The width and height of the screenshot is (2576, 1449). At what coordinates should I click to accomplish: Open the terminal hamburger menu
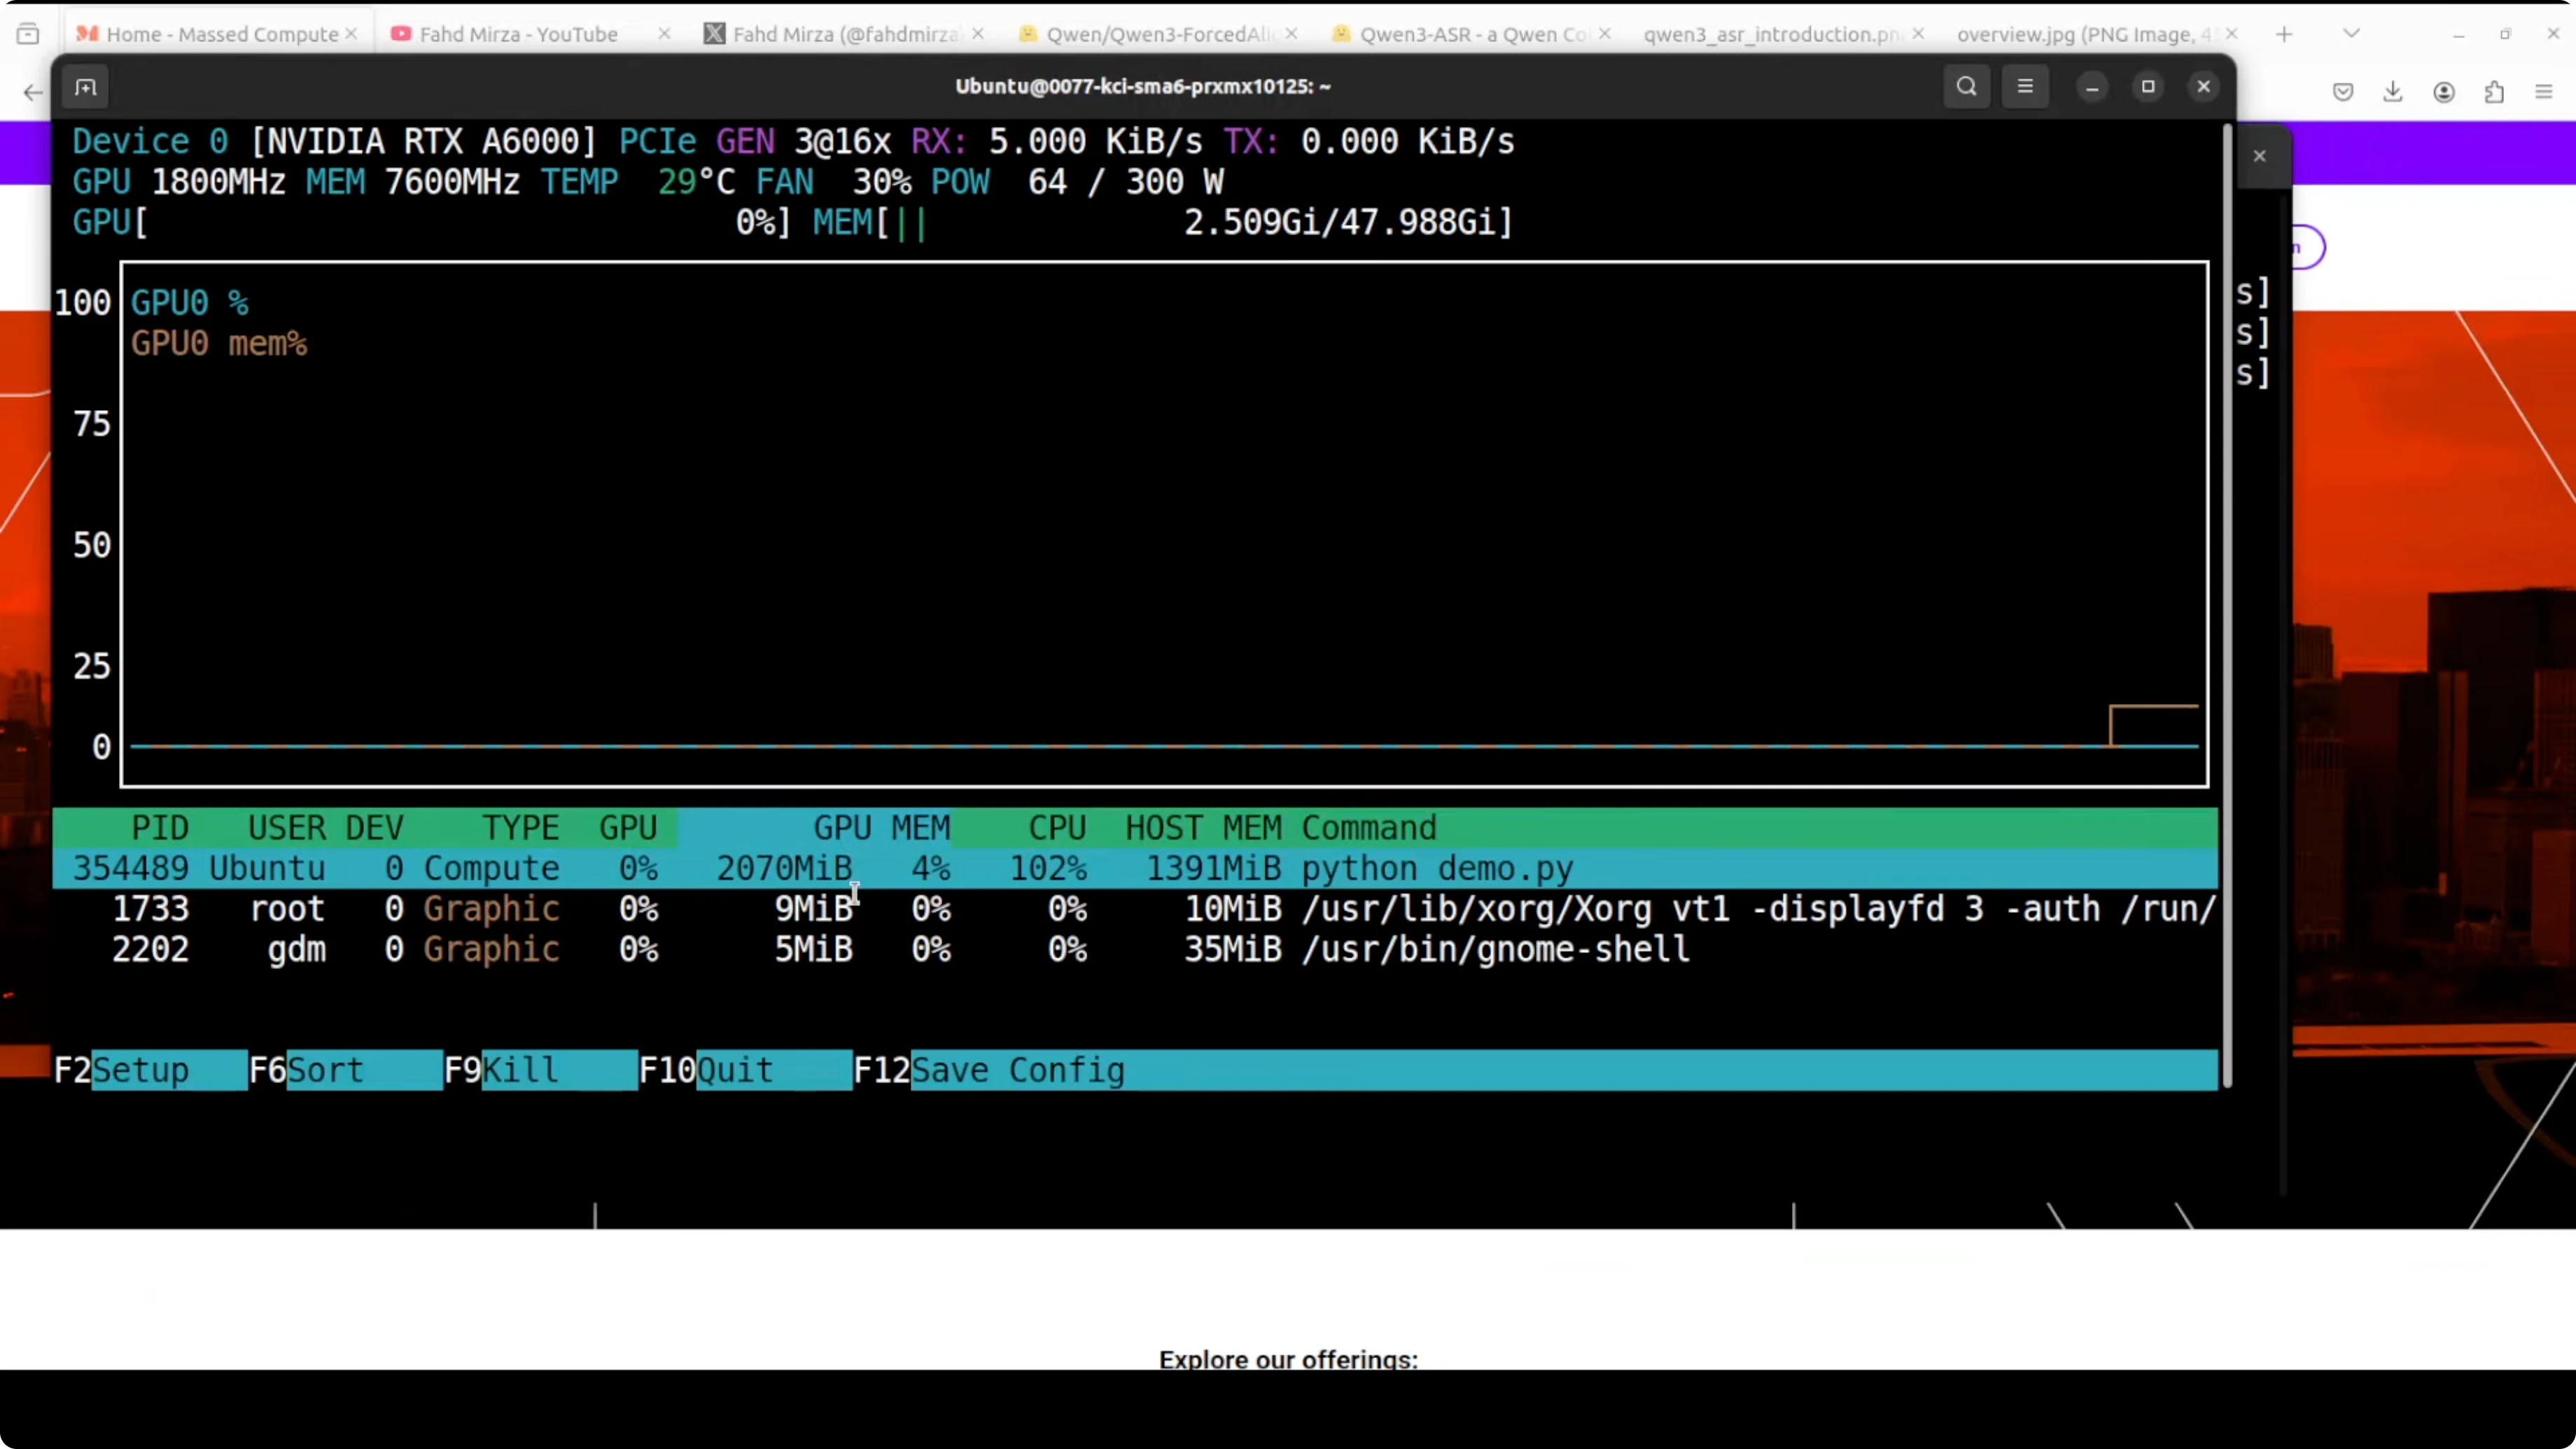tap(2025, 87)
